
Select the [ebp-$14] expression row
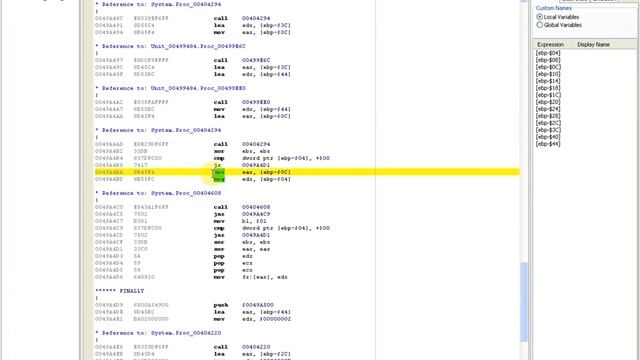pyautogui.click(x=548, y=81)
